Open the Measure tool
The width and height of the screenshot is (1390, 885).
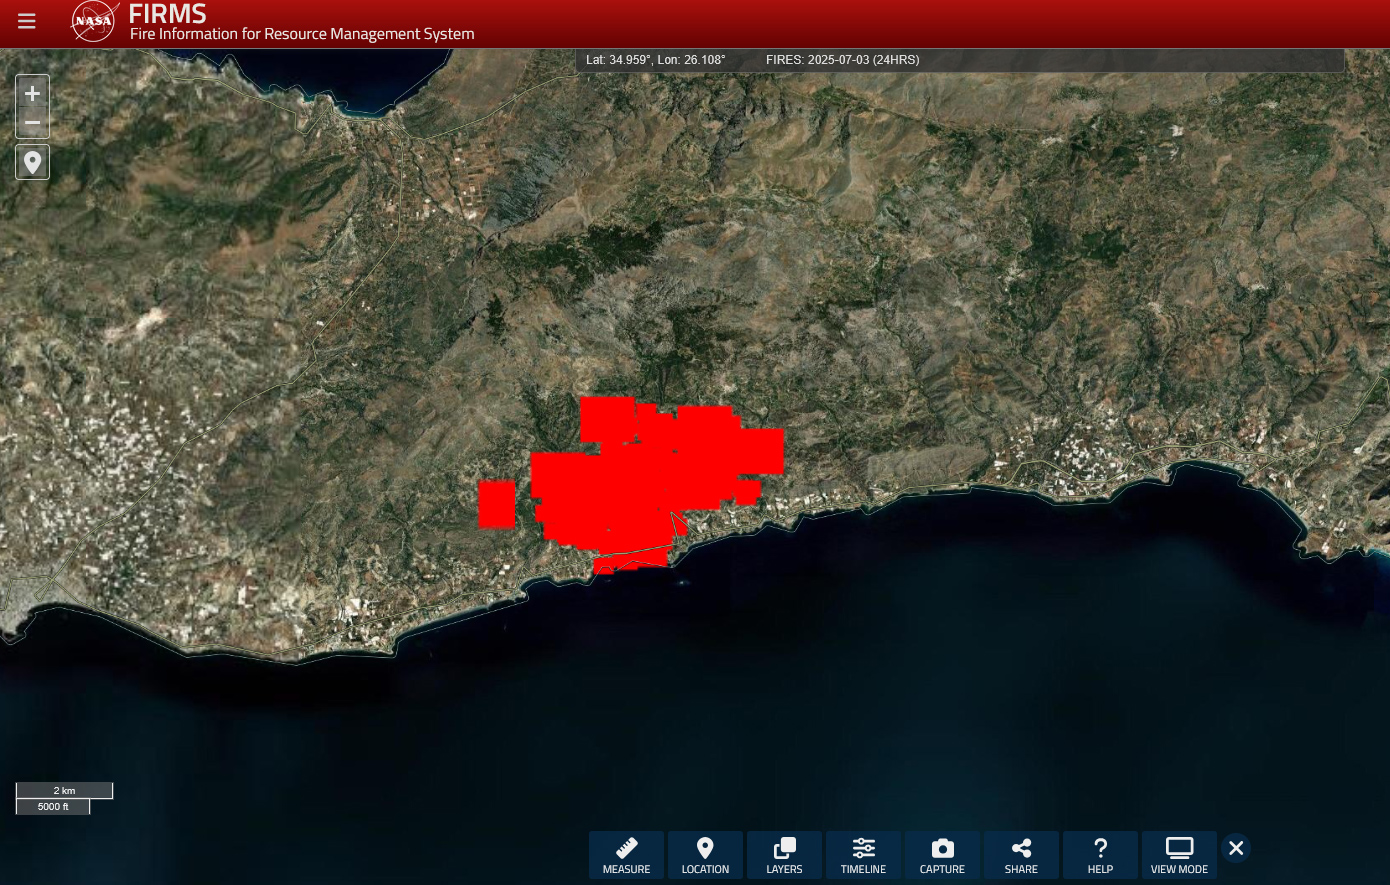(x=626, y=855)
